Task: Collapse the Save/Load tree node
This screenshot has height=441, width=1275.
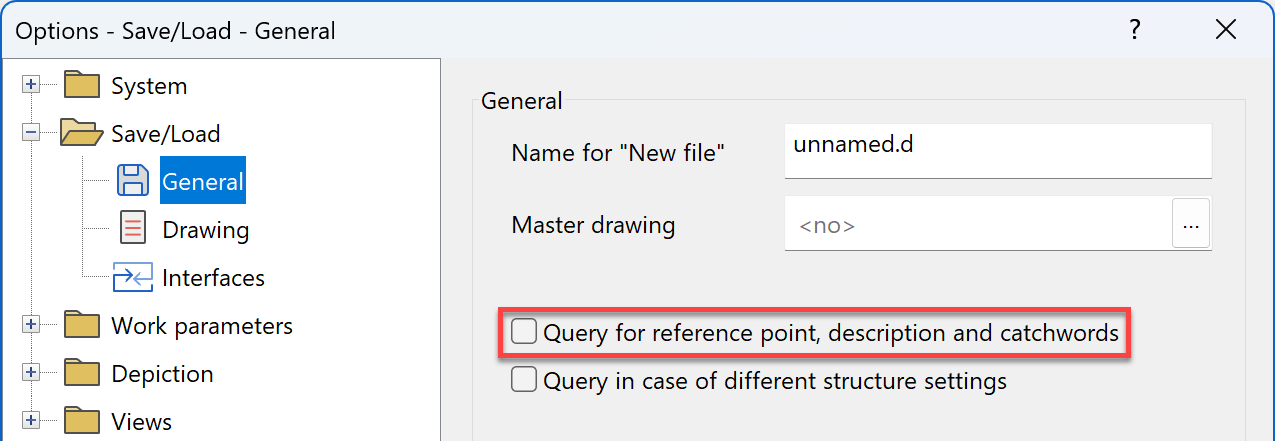Action: (x=31, y=133)
